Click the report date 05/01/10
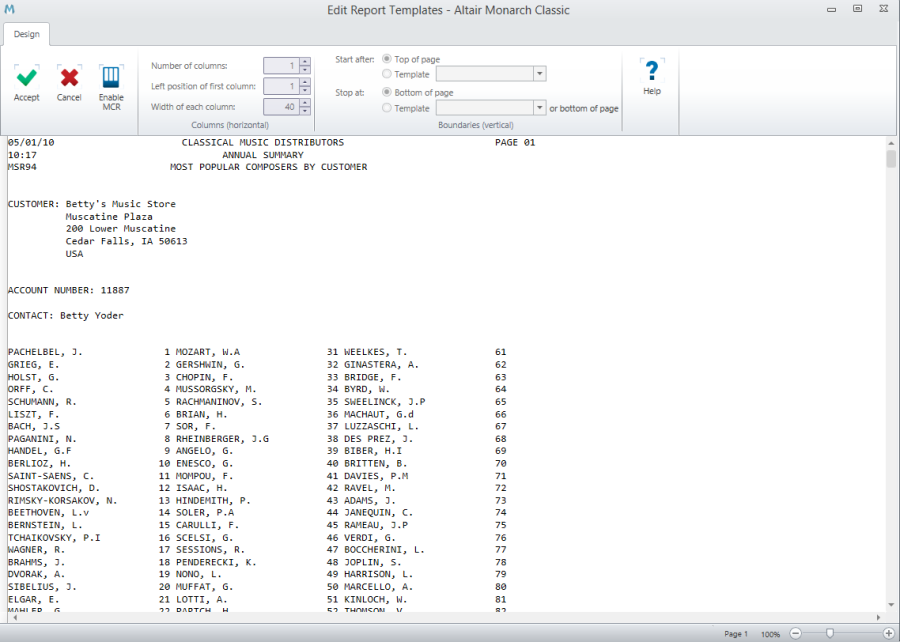900x642 pixels. pos(31,142)
